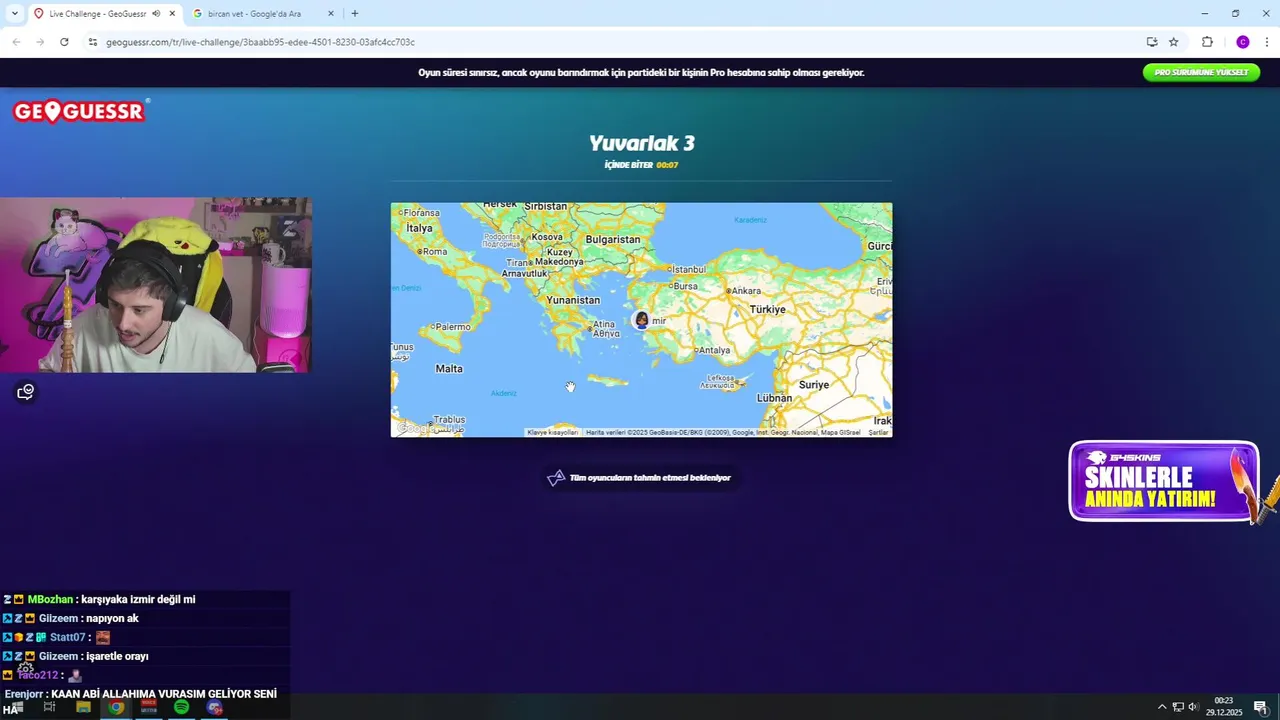Open the Voicemeeter taskbar app
Viewport: 1280px width, 720px height.
[149, 707]
